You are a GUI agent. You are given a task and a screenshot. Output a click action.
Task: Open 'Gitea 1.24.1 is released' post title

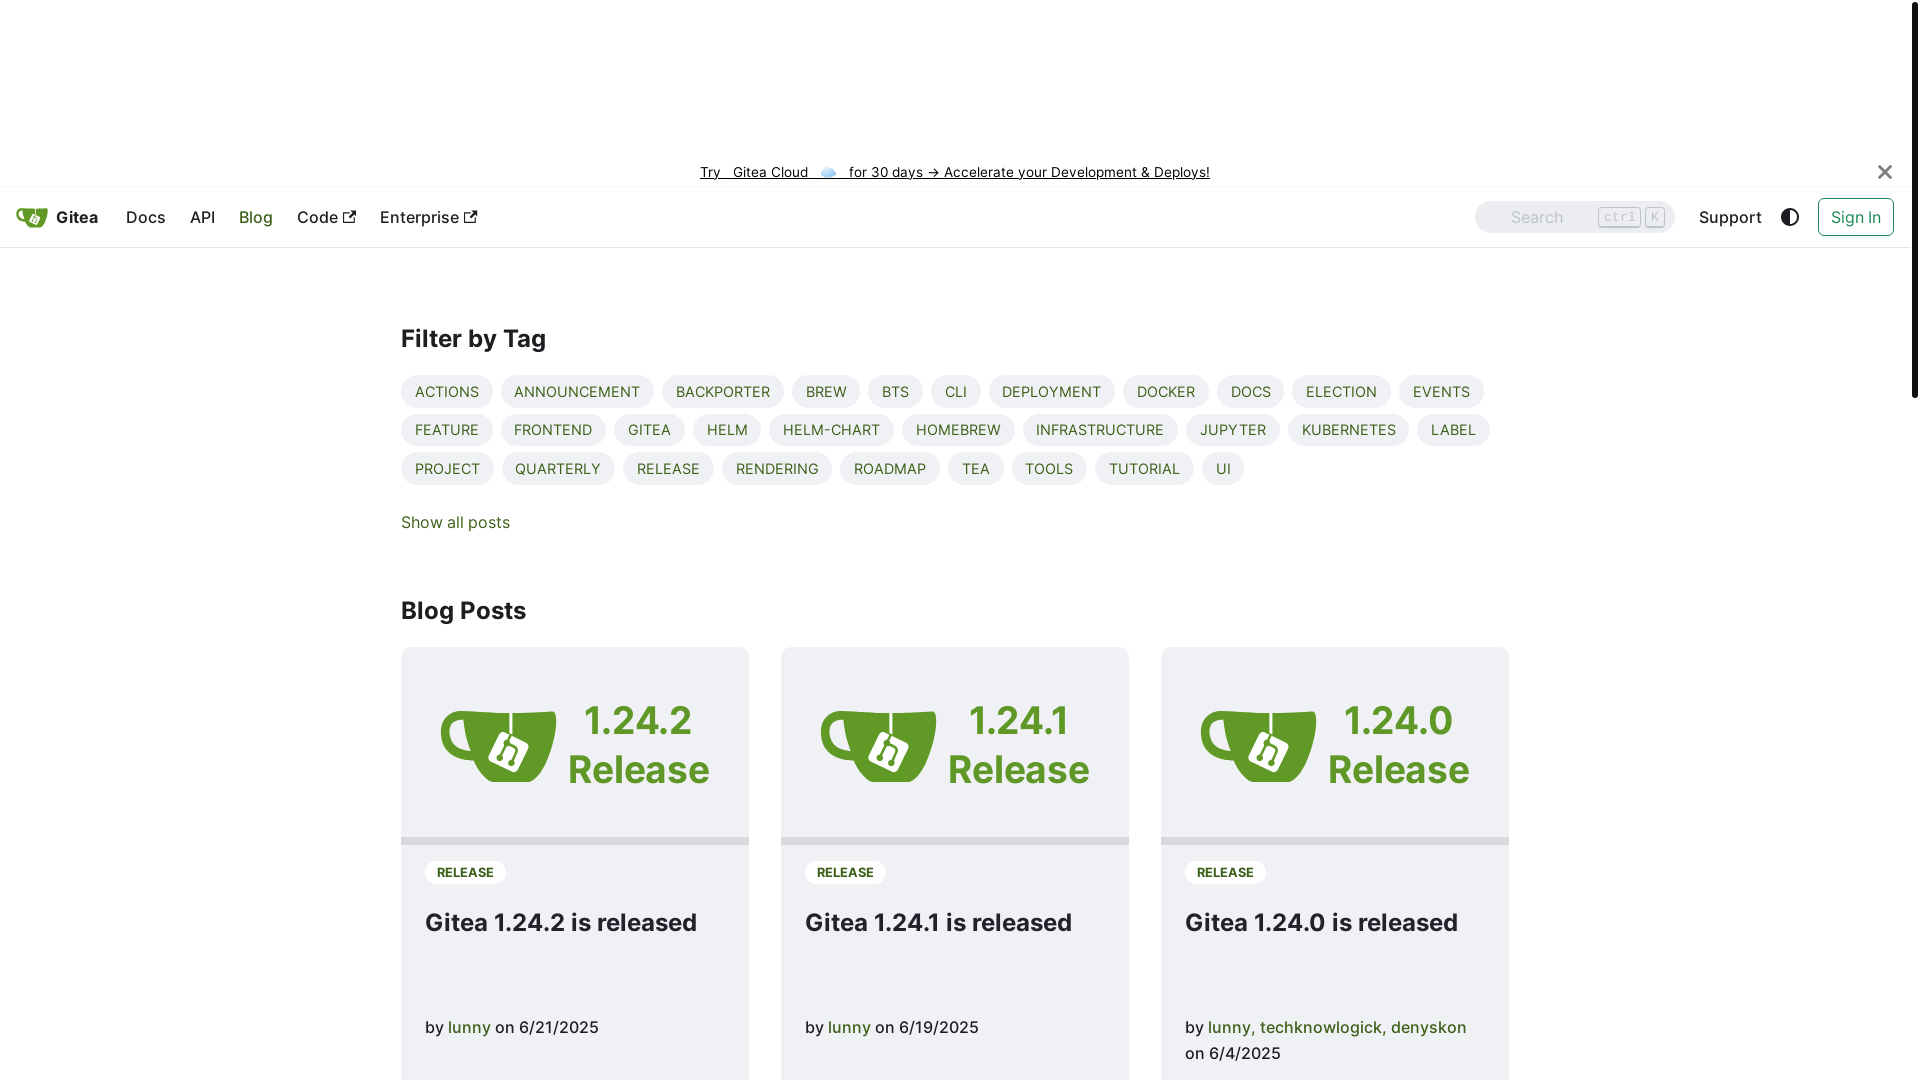[x=938, y=922]
